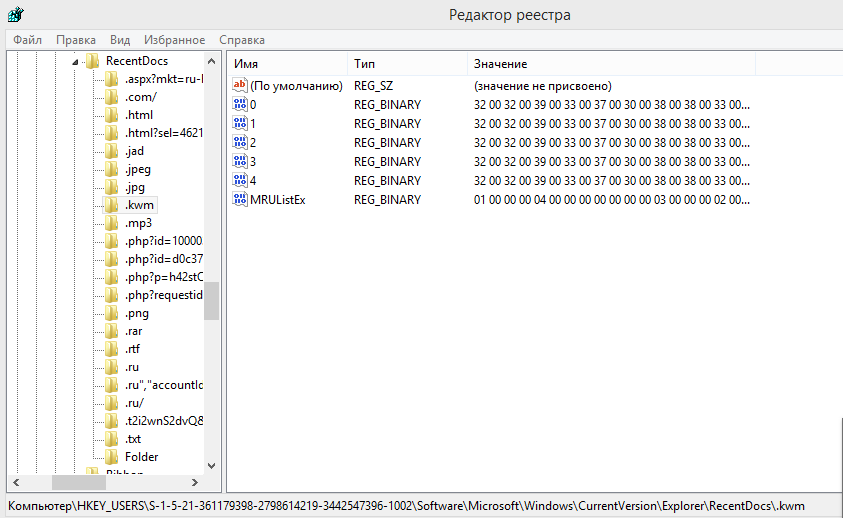Open the Справка menu
843x518 pixels.
pos(242,40)
